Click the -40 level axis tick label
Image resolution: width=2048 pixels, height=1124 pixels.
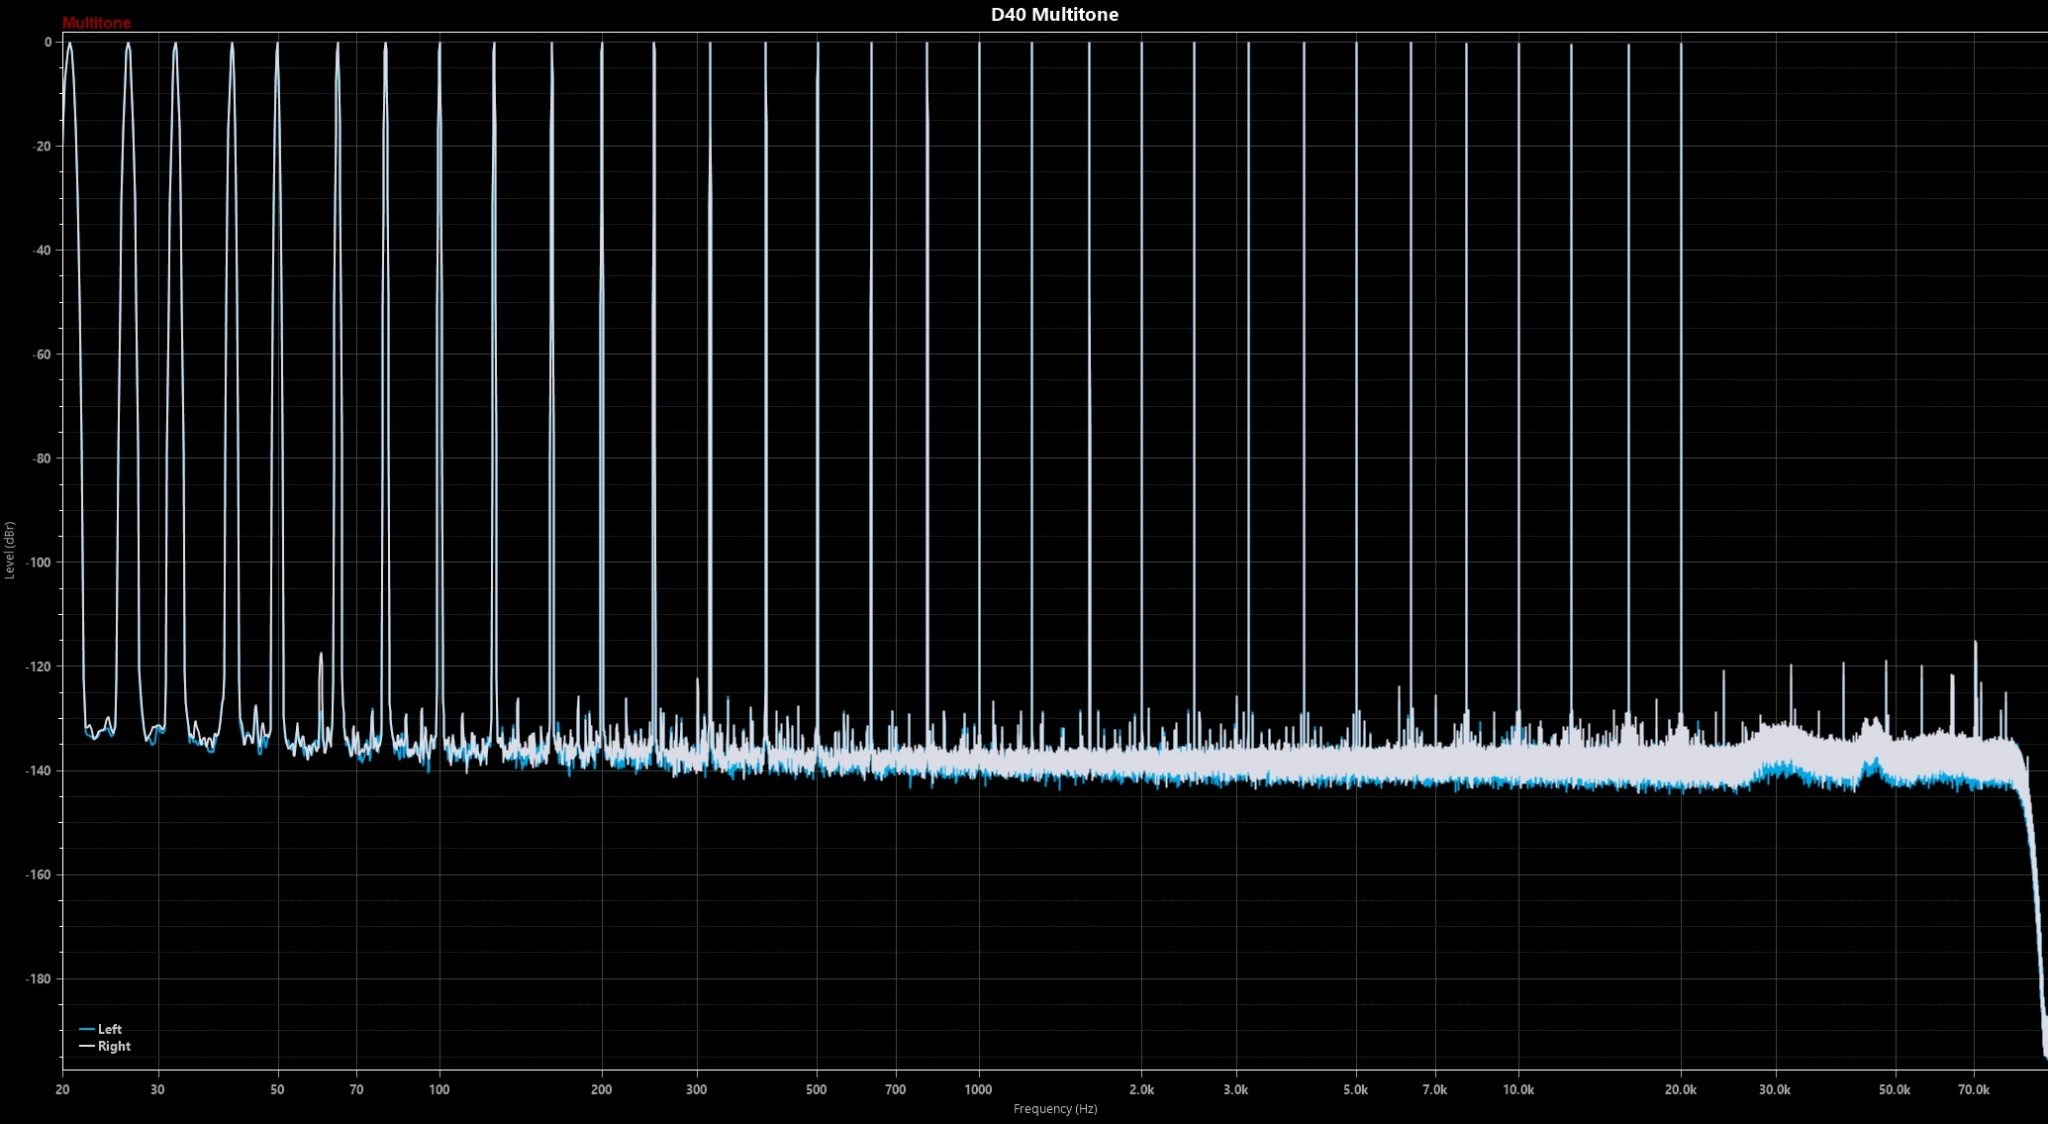(42, 251)
